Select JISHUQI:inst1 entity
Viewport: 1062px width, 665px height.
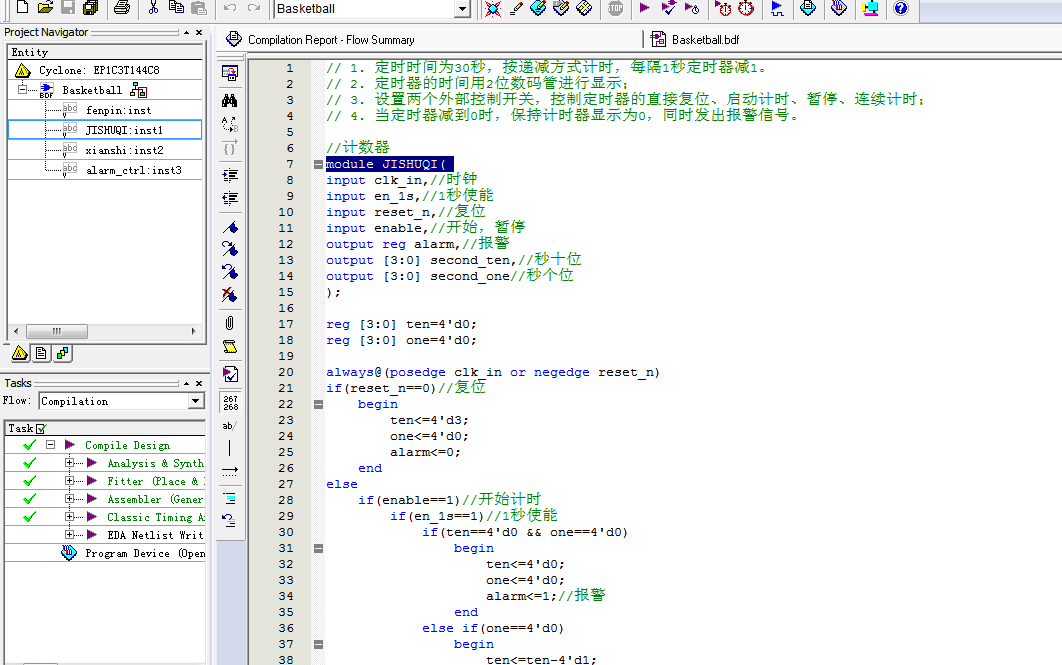point(124,130)
